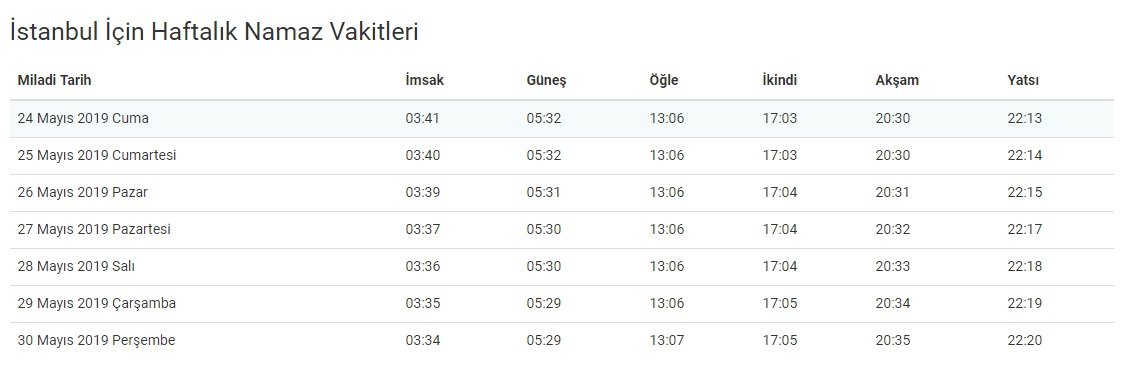Click the 17:05 İkindi time for Çarşamba

[780, 304]
